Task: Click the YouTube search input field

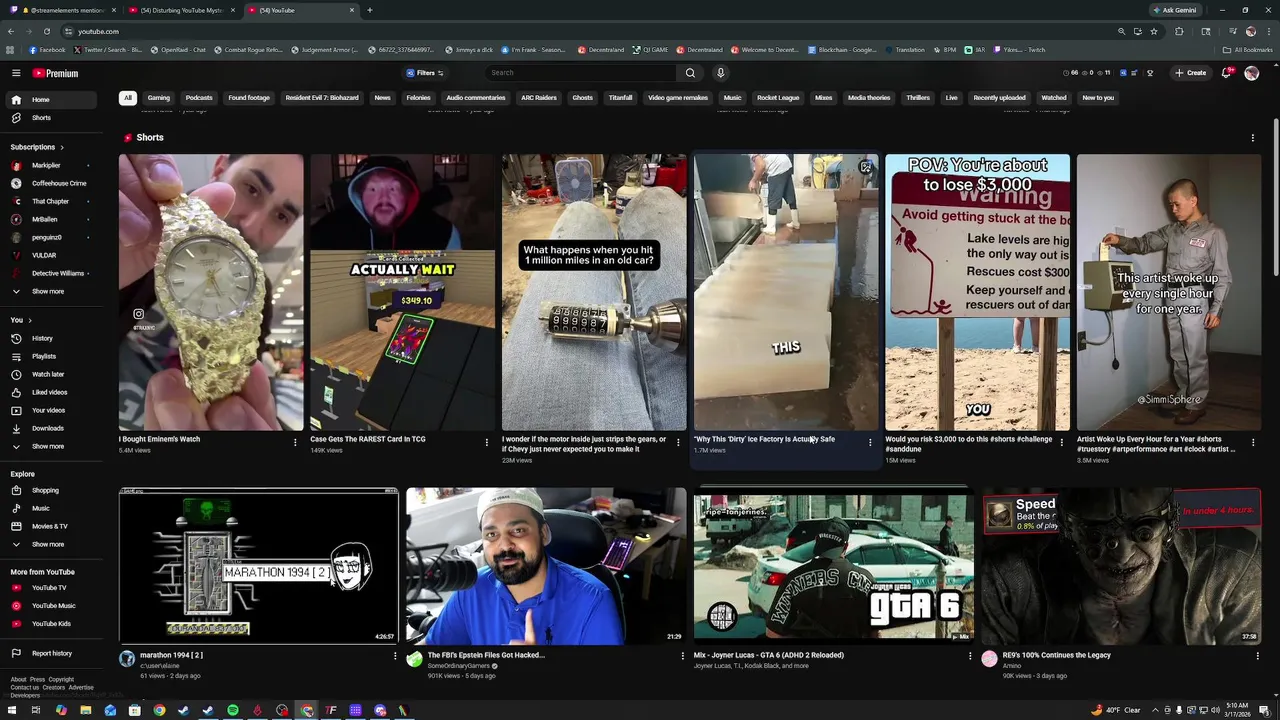Action: (x=582, y=73)
